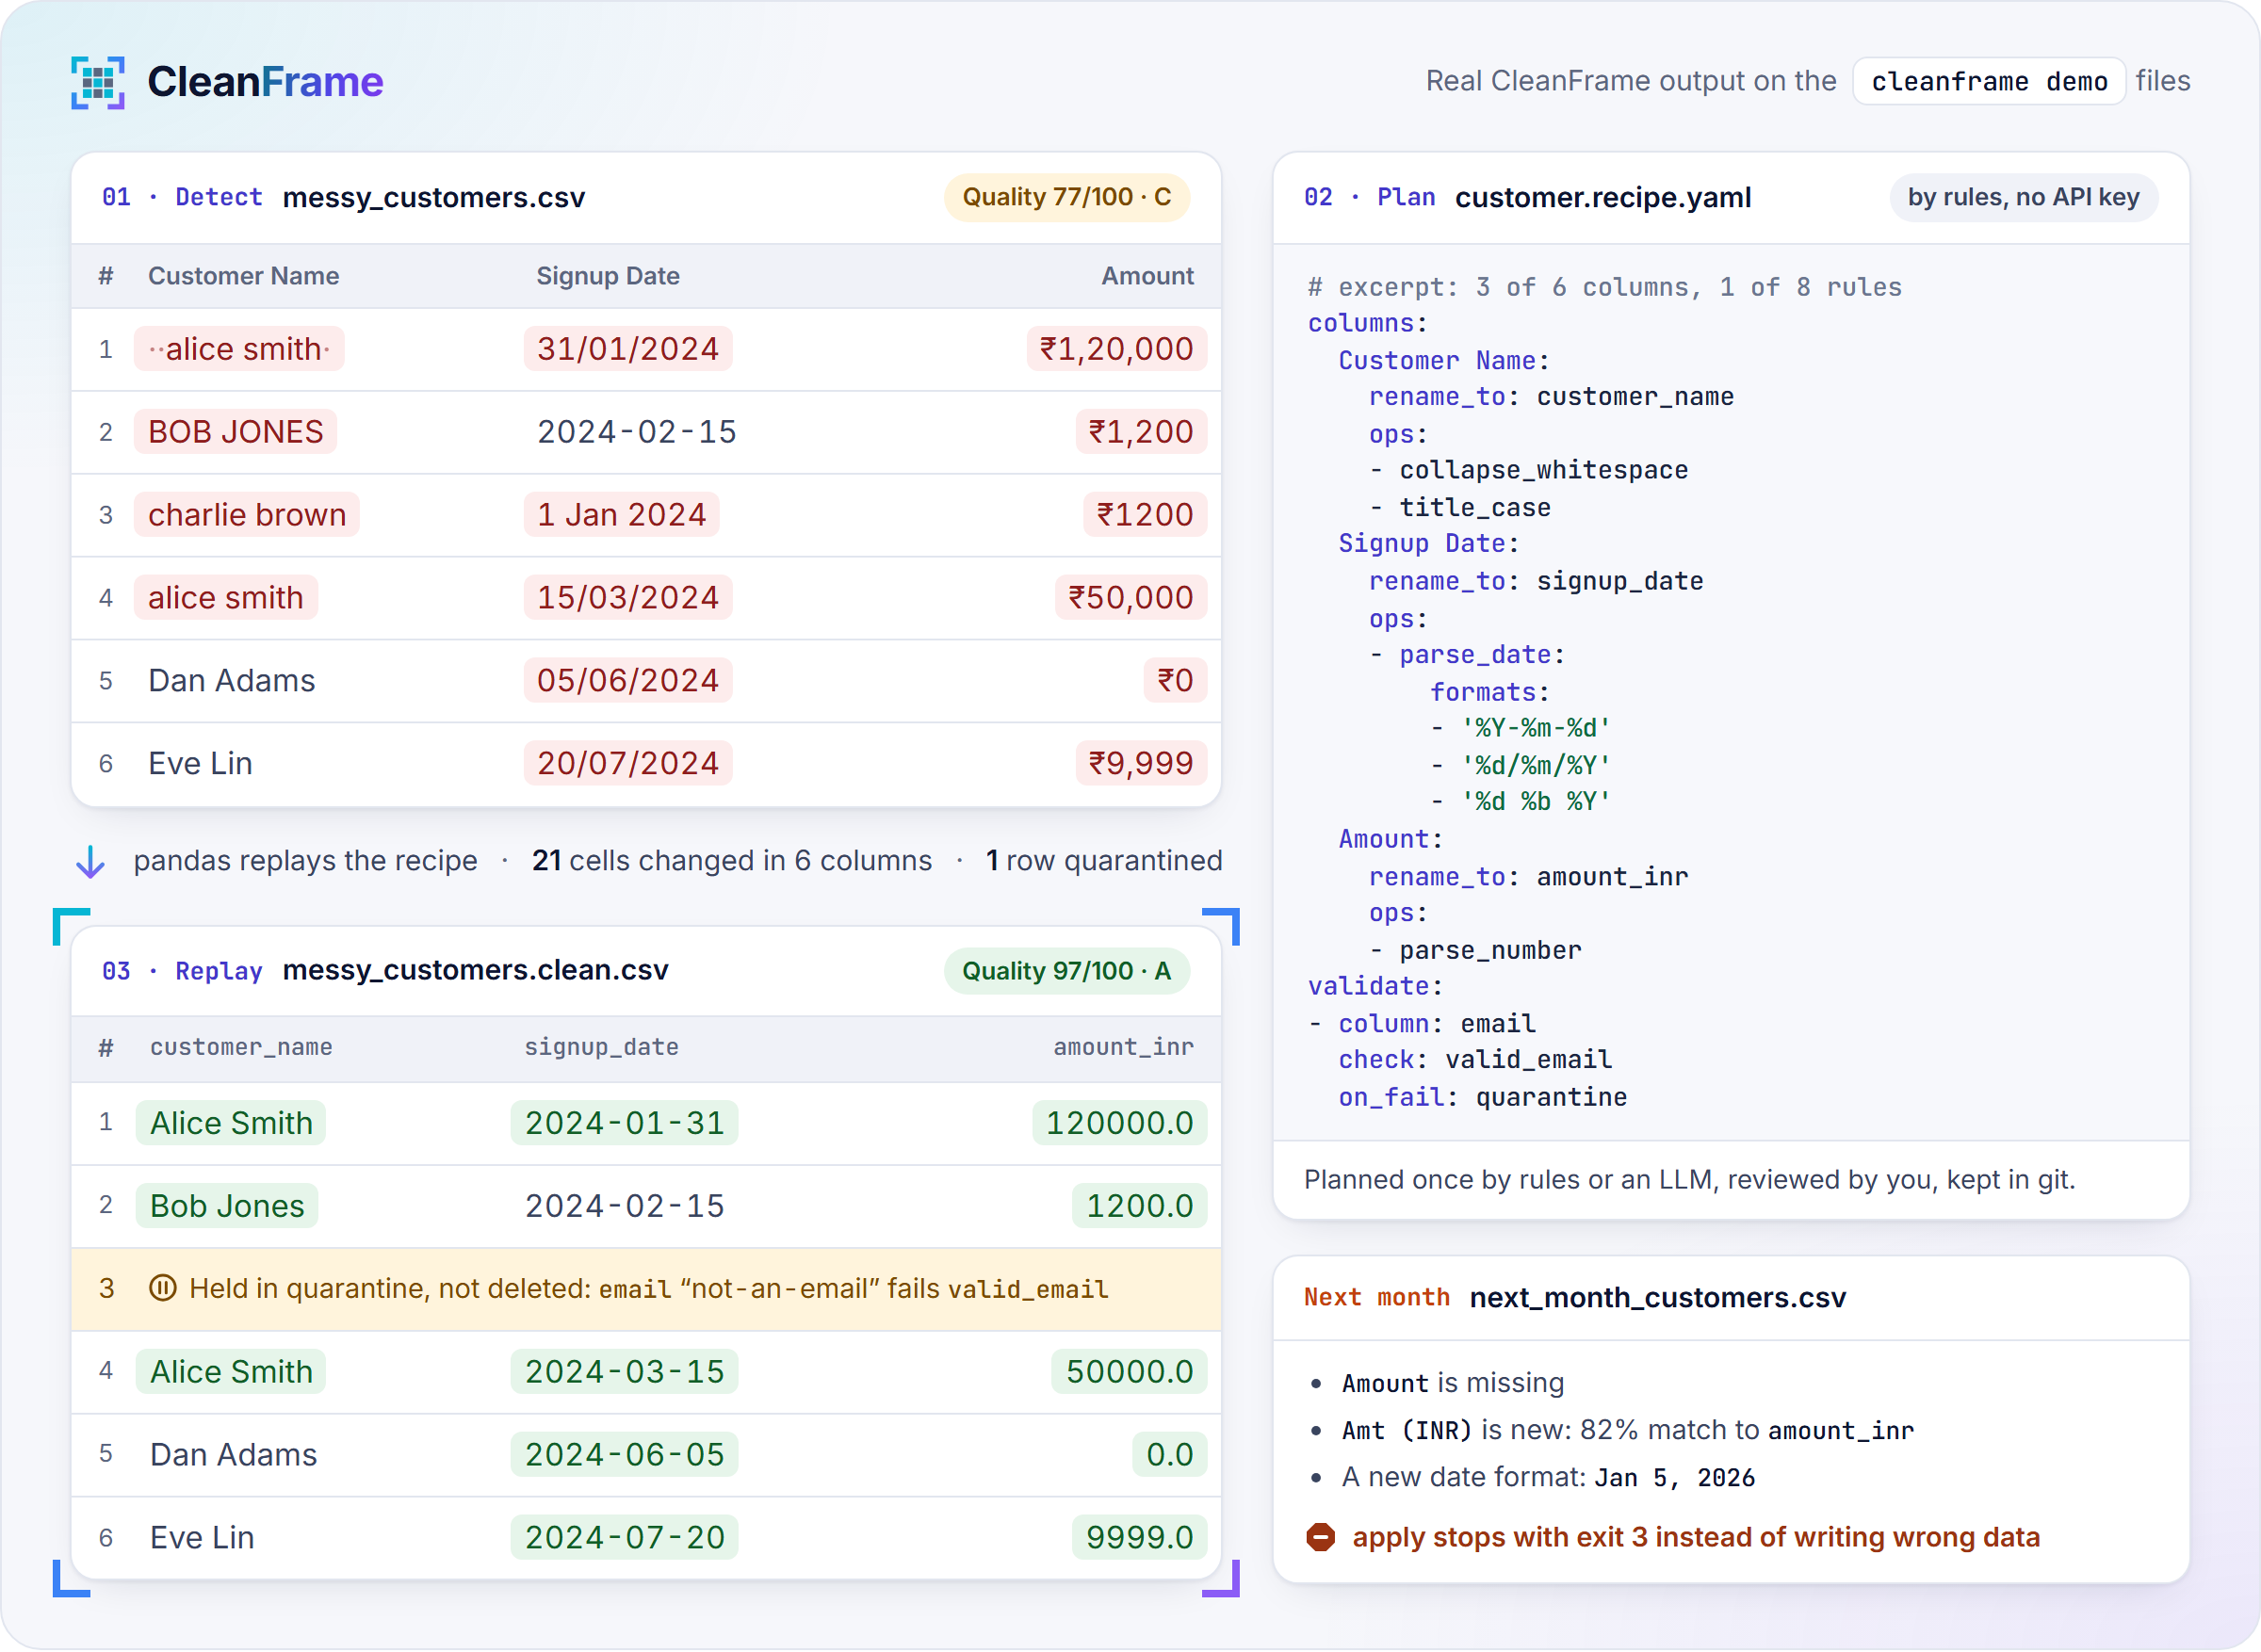
Task: Click the 'Held in quarantine, not deleted' row
Action: [646, 1289]
